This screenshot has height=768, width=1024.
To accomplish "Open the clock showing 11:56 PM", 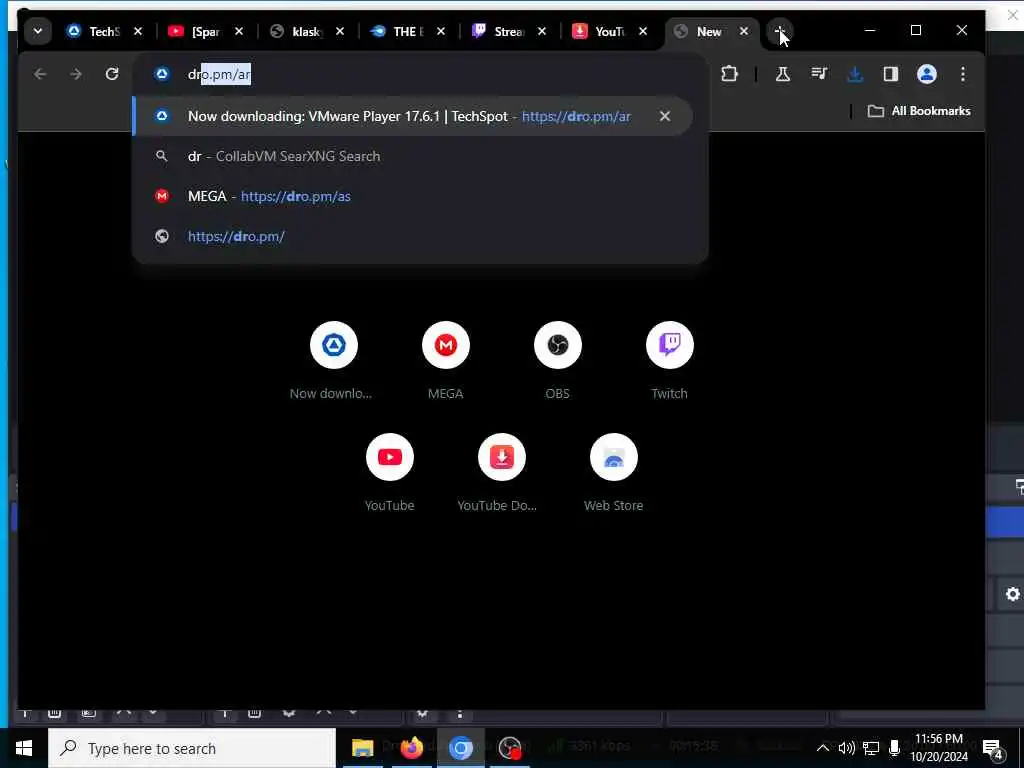I will tap(939, 748).
